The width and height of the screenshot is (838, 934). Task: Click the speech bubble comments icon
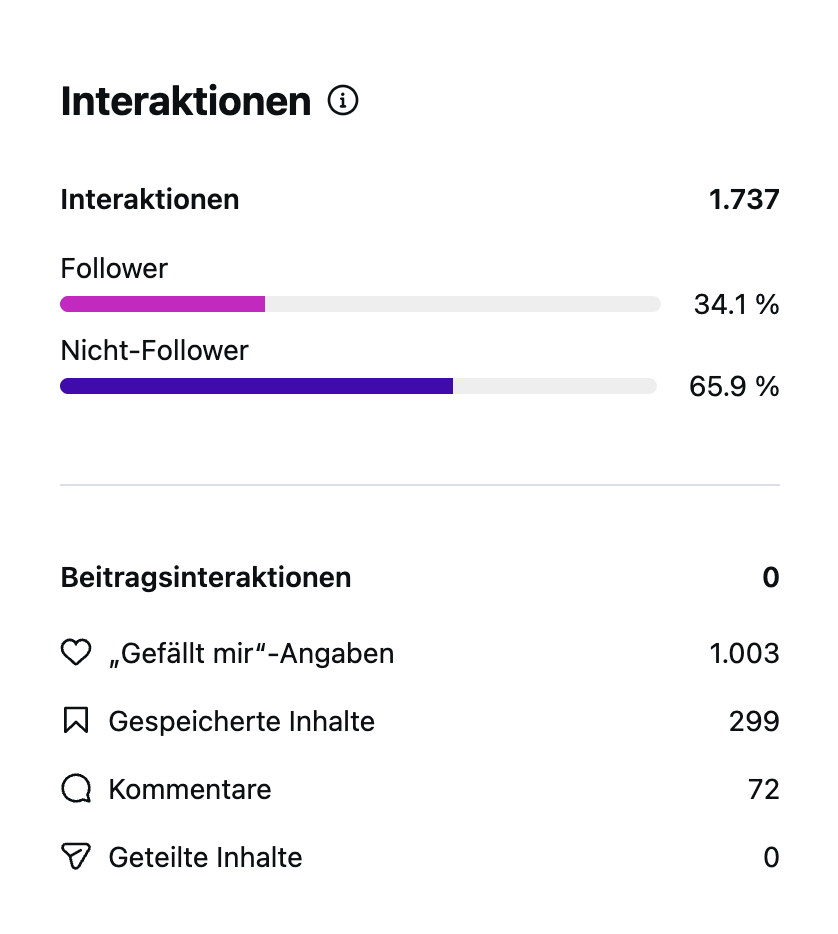click(76, 789)
